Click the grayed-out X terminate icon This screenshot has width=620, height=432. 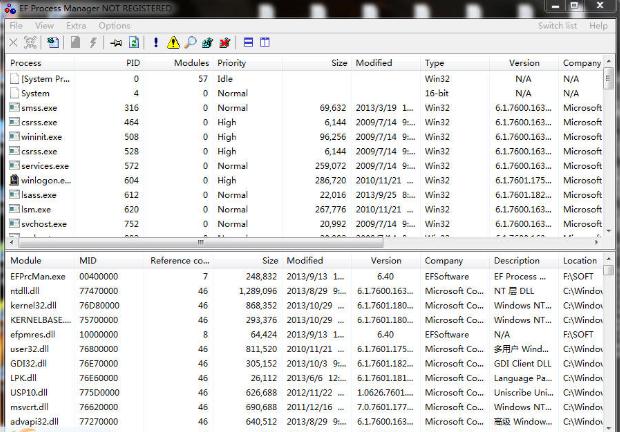(13, 43)
